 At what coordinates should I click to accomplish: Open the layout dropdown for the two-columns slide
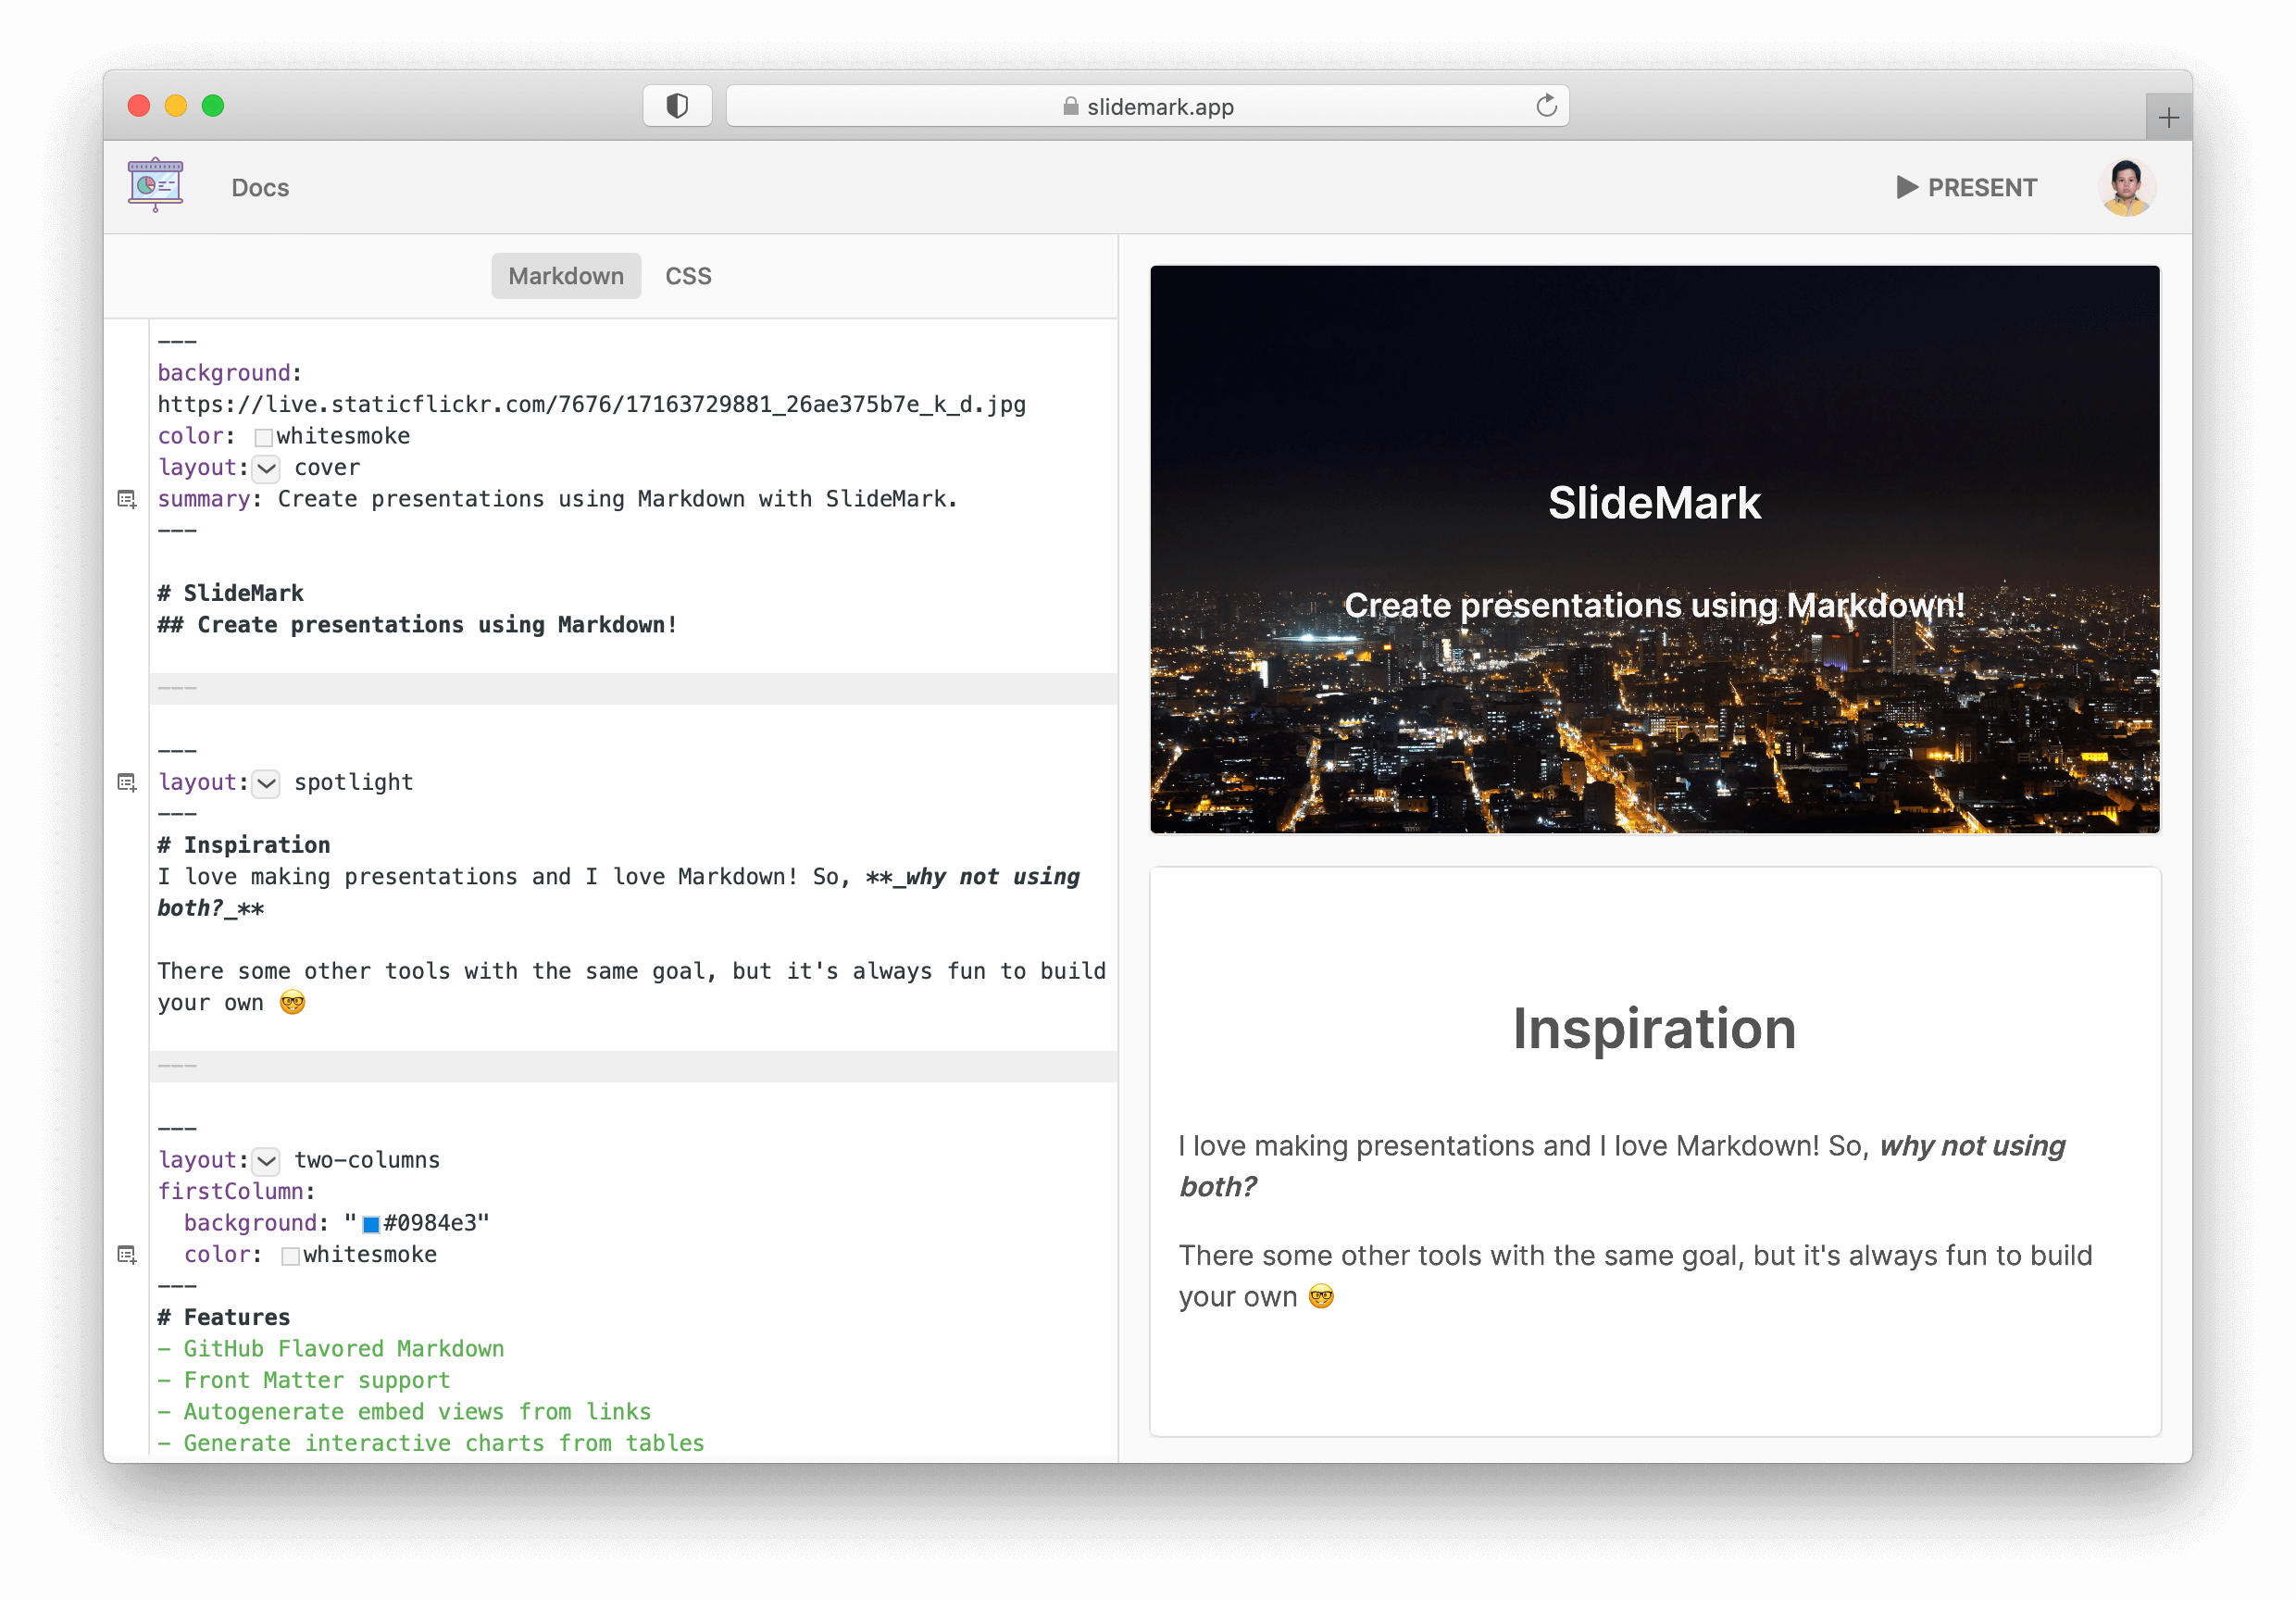(265, 1161)
